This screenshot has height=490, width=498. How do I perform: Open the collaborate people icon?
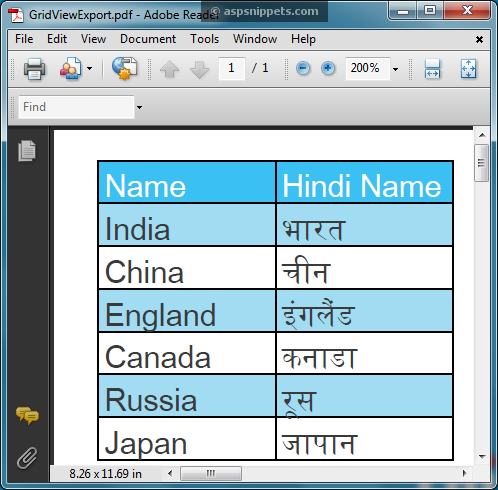71,68
